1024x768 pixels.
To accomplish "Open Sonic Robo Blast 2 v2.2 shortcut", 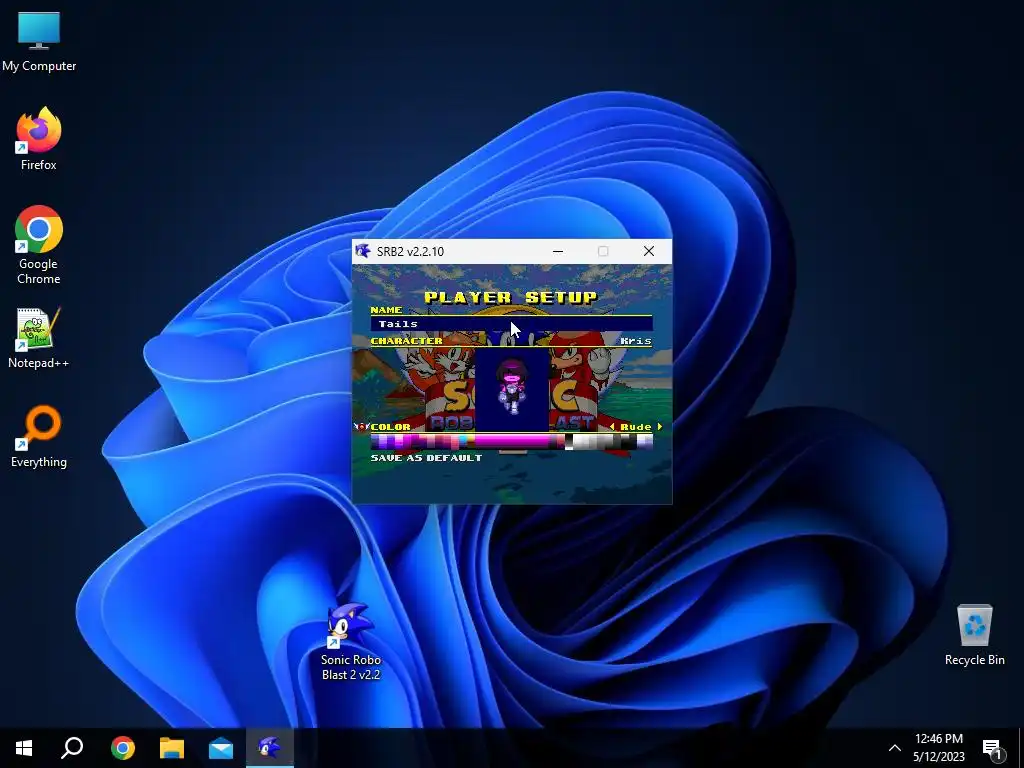I will pyautogui.click(x=351, y=641).
